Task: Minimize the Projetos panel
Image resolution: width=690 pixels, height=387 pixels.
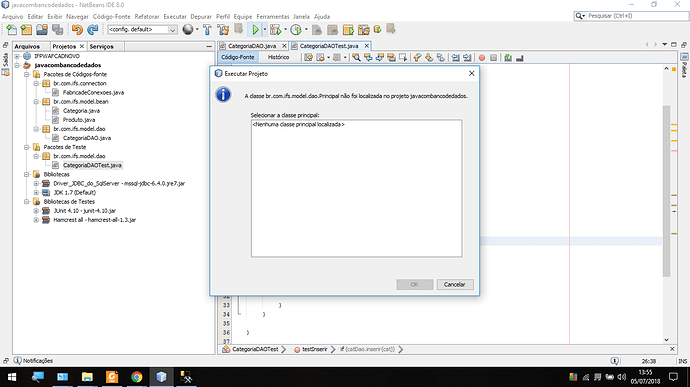Action: (209, 46)
